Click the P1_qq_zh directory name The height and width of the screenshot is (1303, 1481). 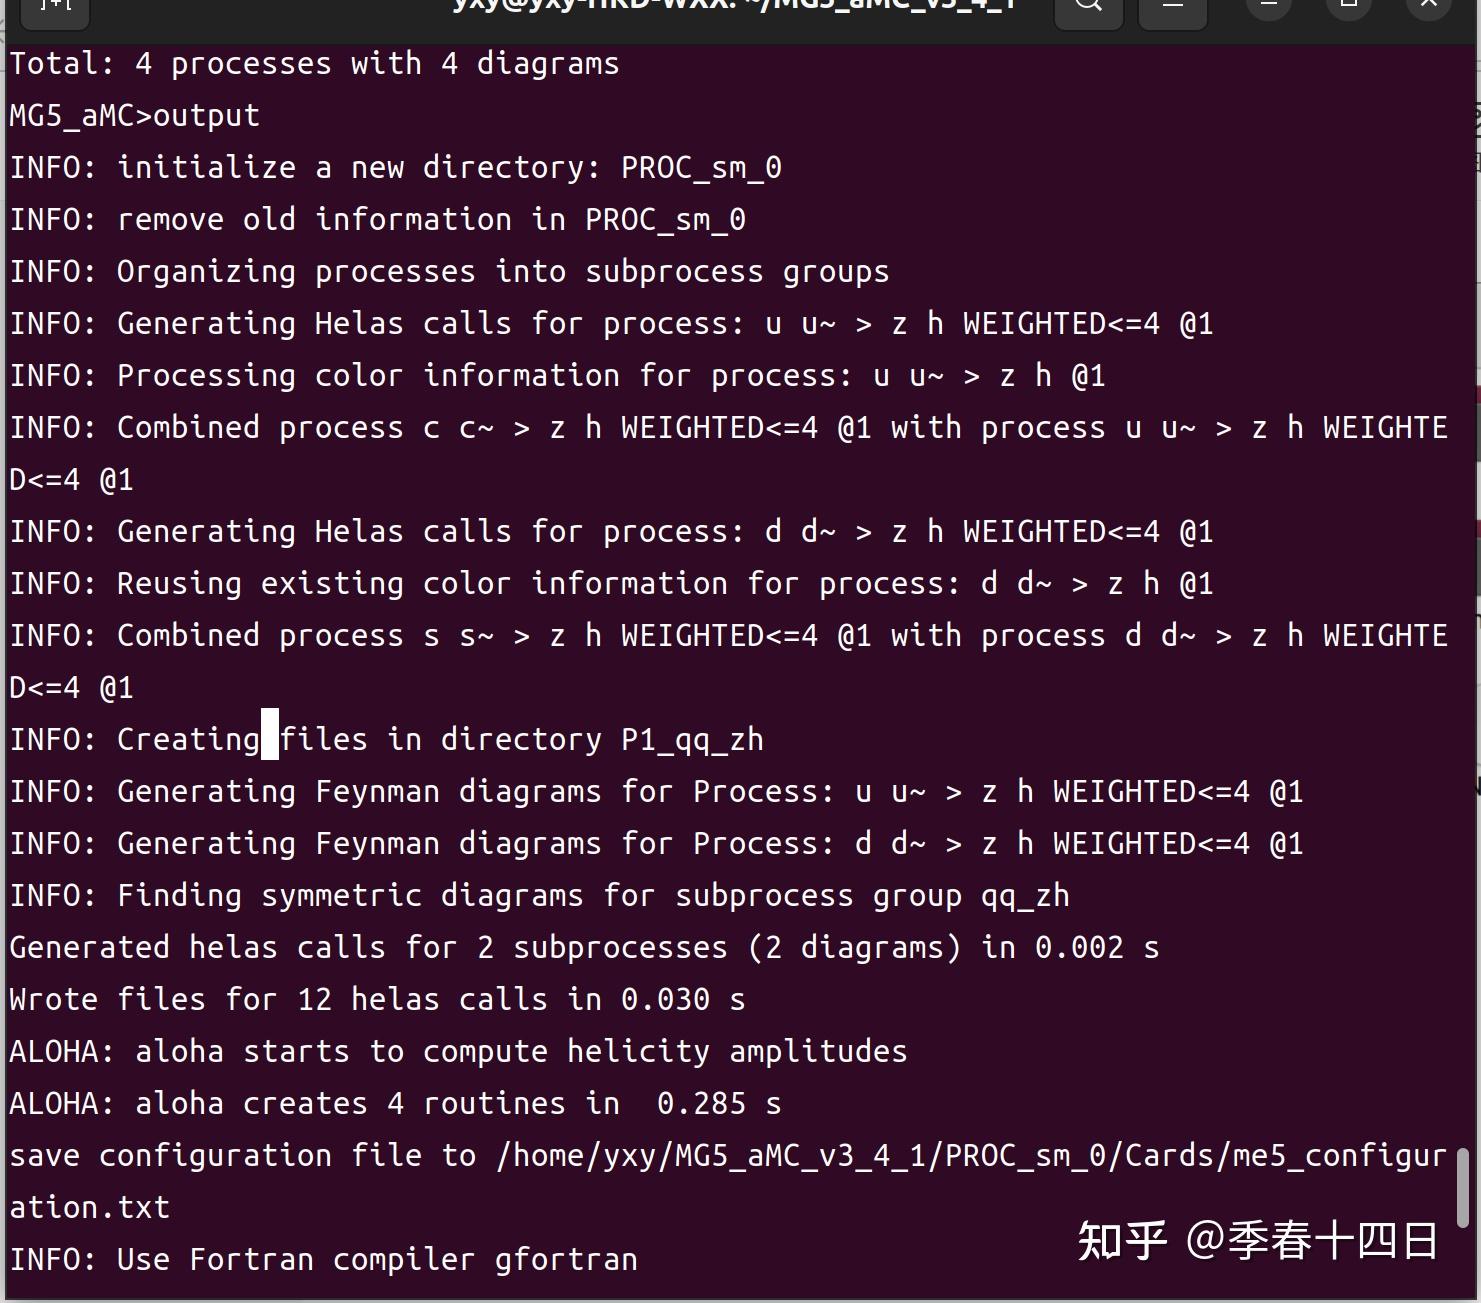692,740
